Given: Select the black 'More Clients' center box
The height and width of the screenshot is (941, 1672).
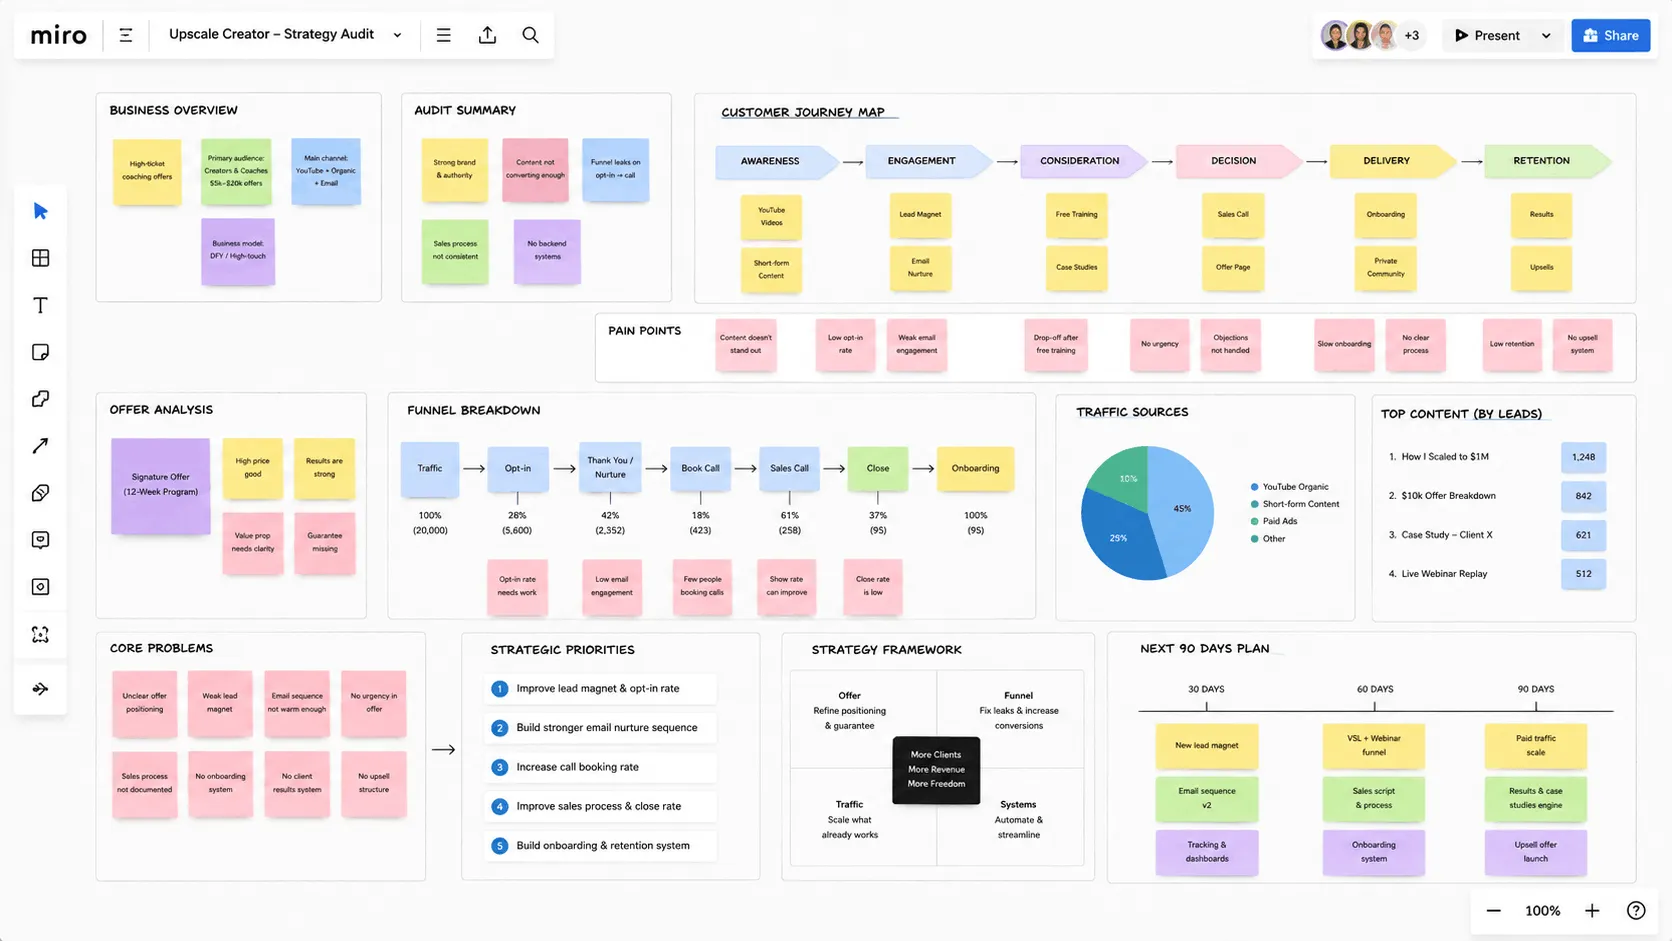Looking at the screenshot, I should pos(936,770).
